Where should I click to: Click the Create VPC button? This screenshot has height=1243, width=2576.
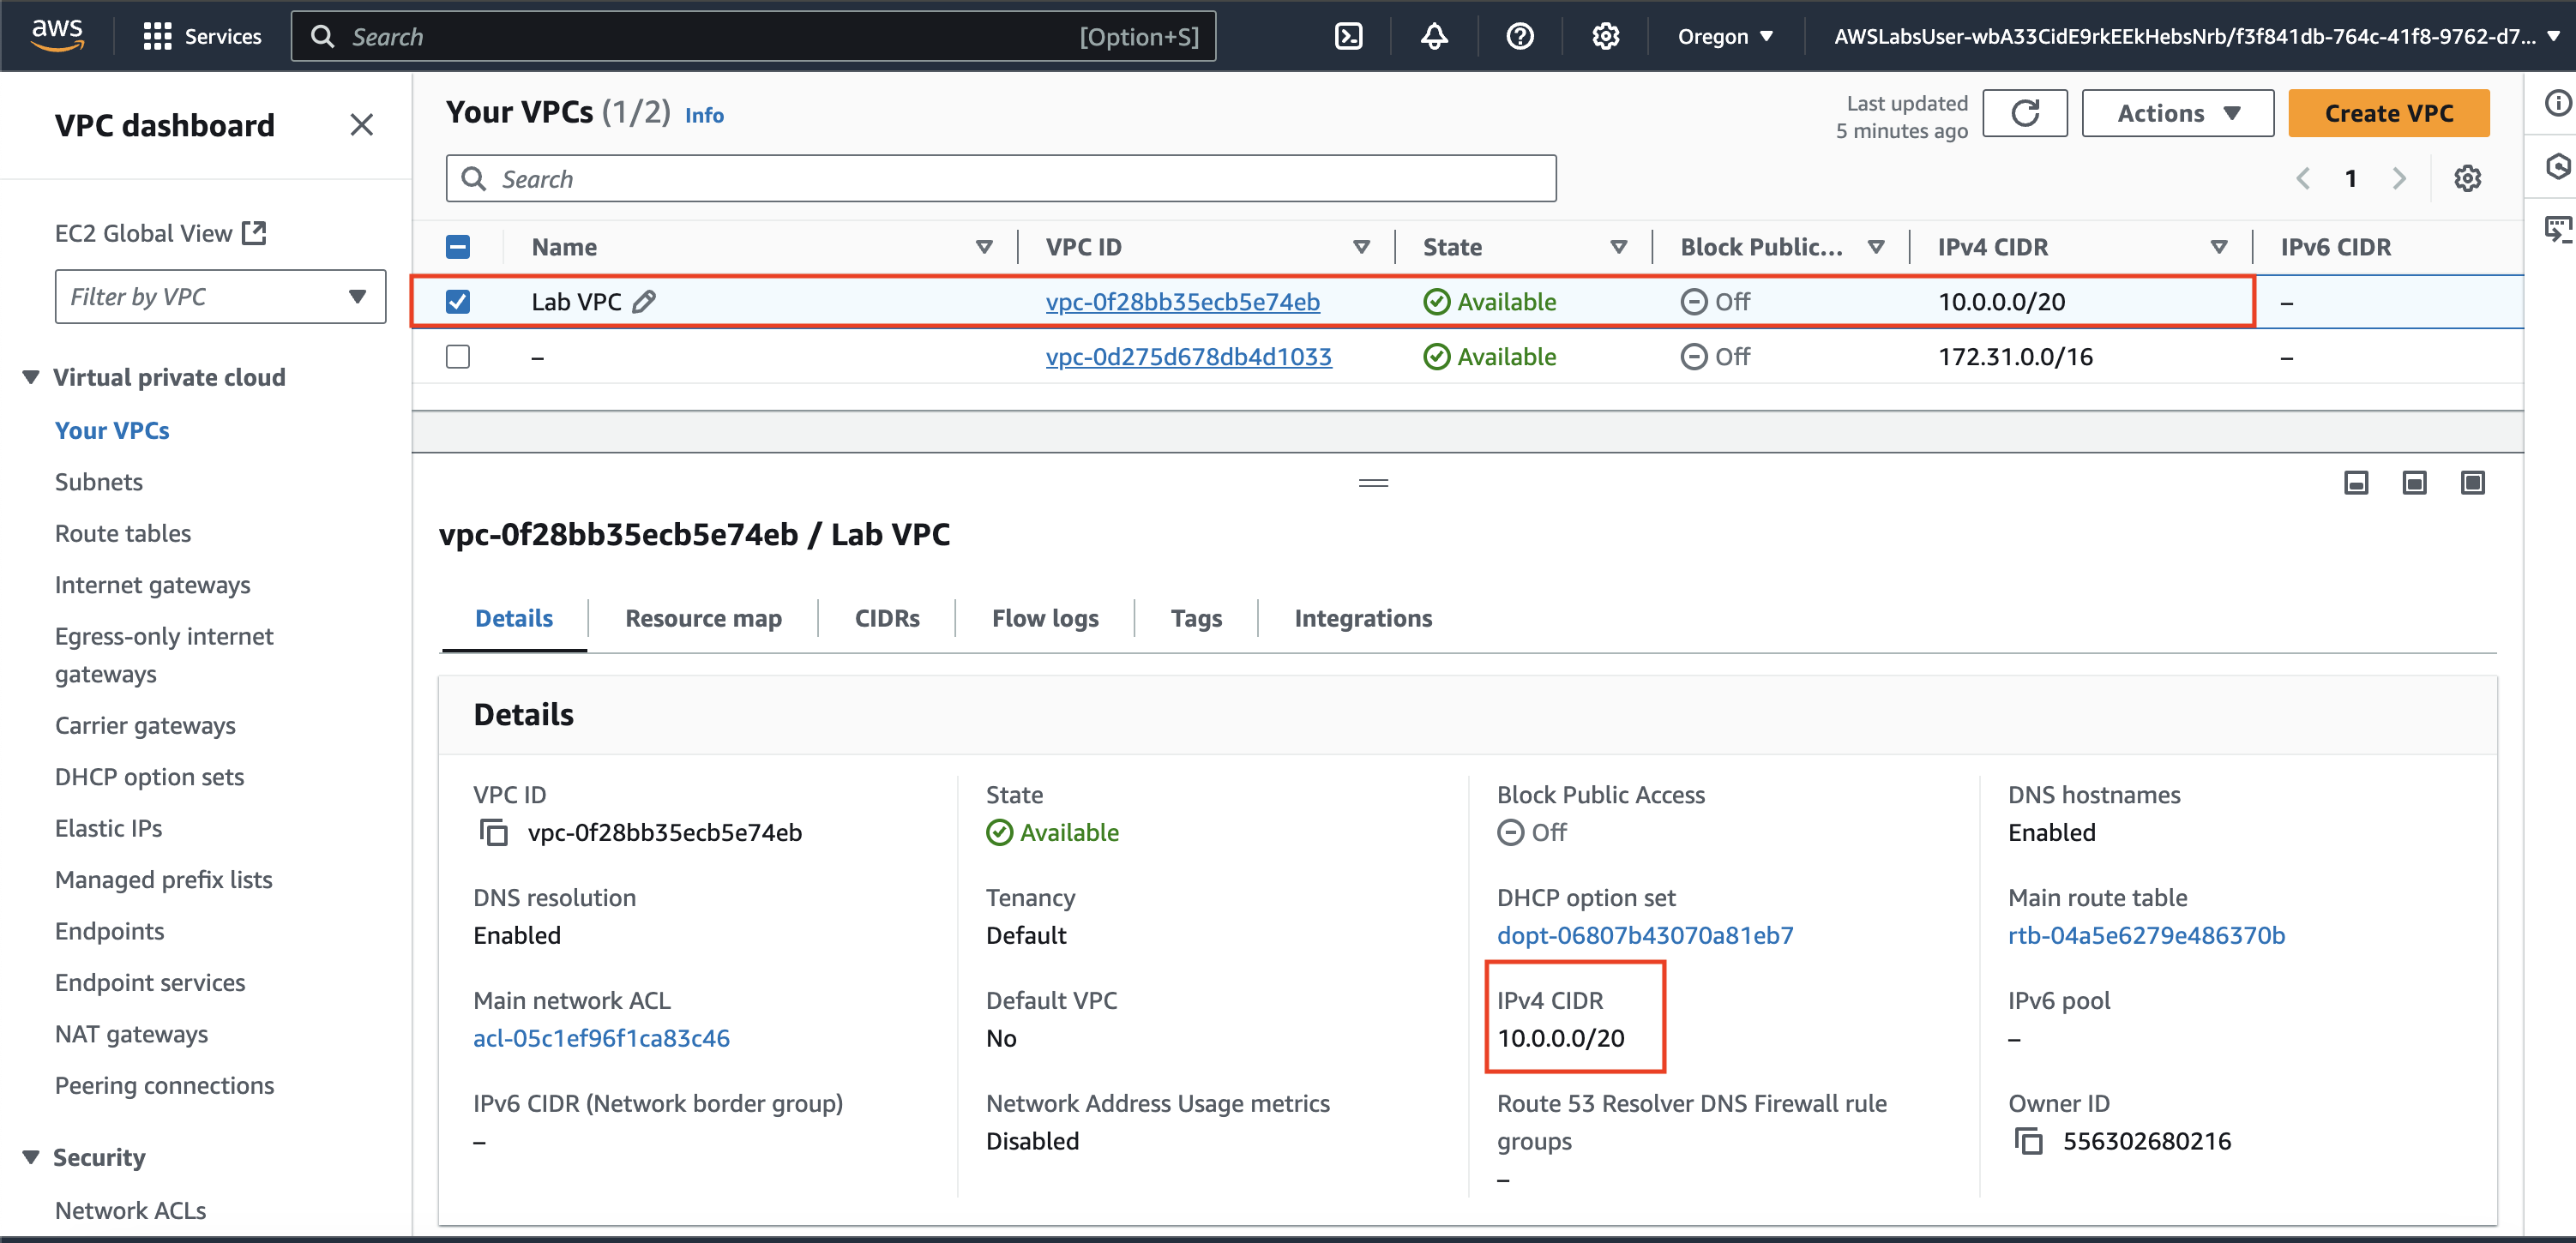[2388, 113]
